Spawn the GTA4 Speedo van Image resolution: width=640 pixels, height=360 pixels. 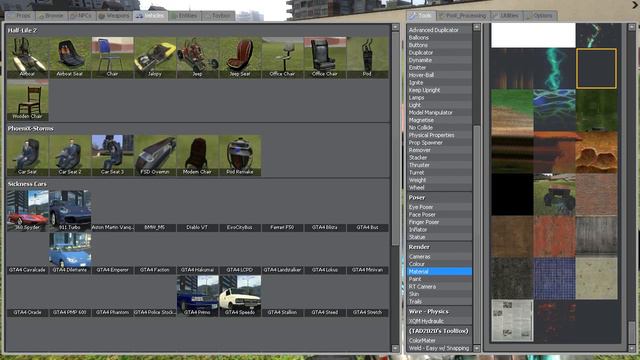(x=240, y=296)
